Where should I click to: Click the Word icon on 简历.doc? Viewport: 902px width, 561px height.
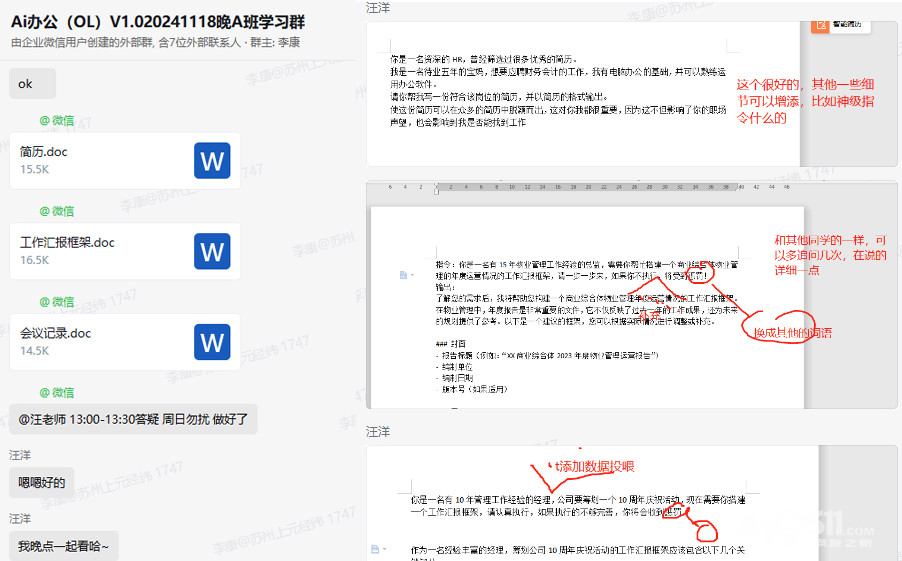coord(212,160)
